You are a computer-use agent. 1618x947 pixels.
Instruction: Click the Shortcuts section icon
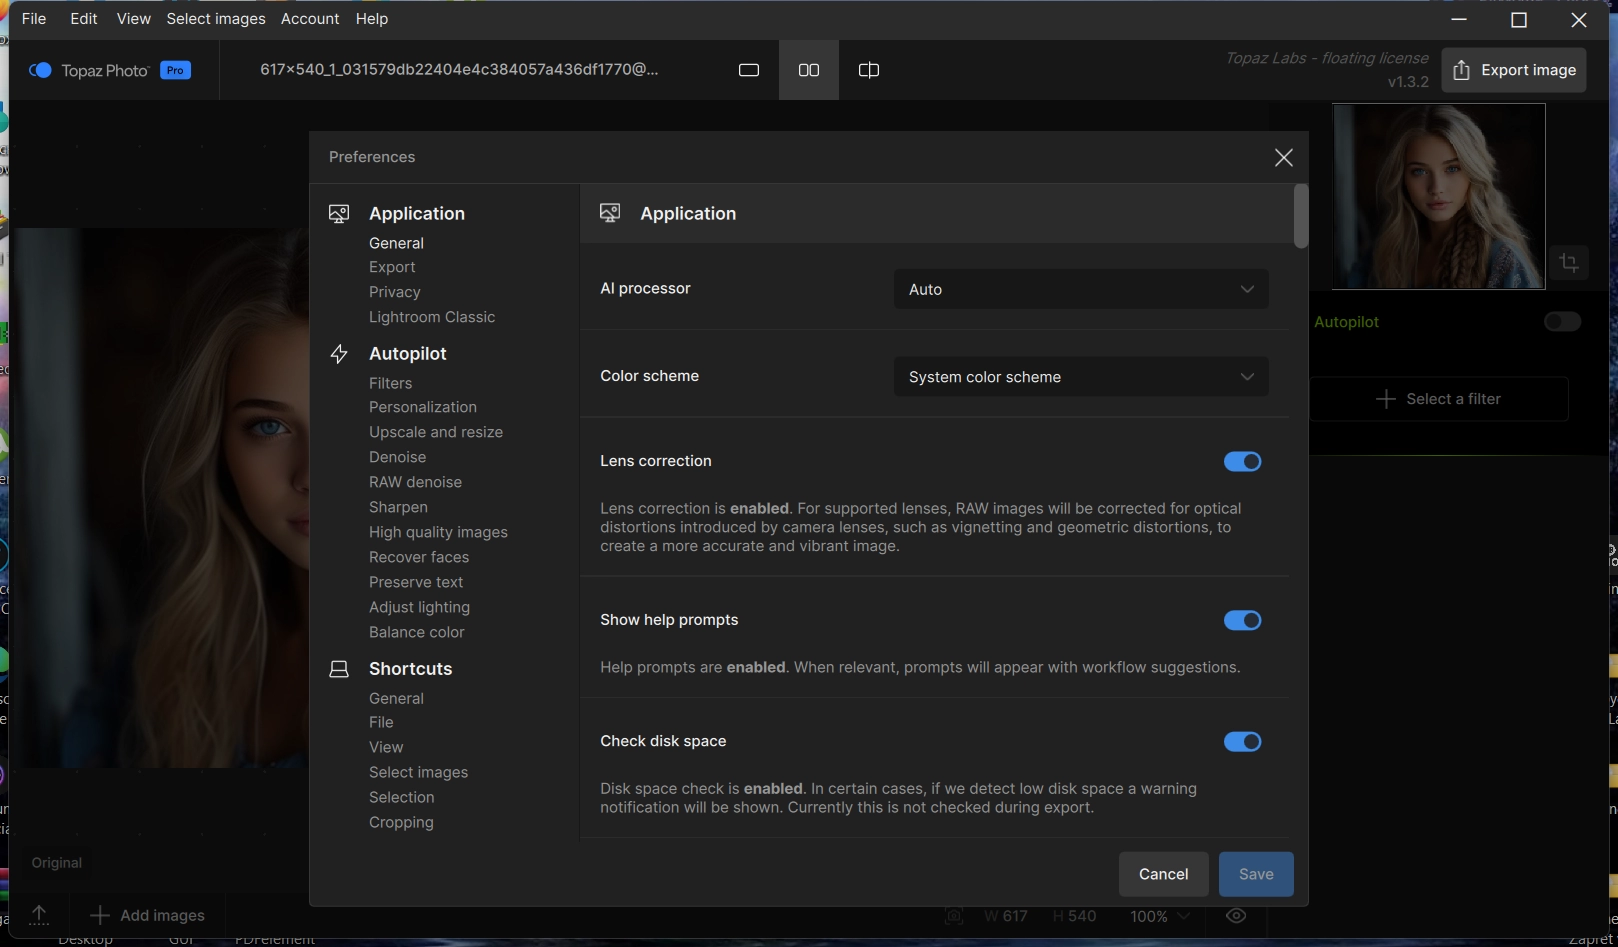339,669
